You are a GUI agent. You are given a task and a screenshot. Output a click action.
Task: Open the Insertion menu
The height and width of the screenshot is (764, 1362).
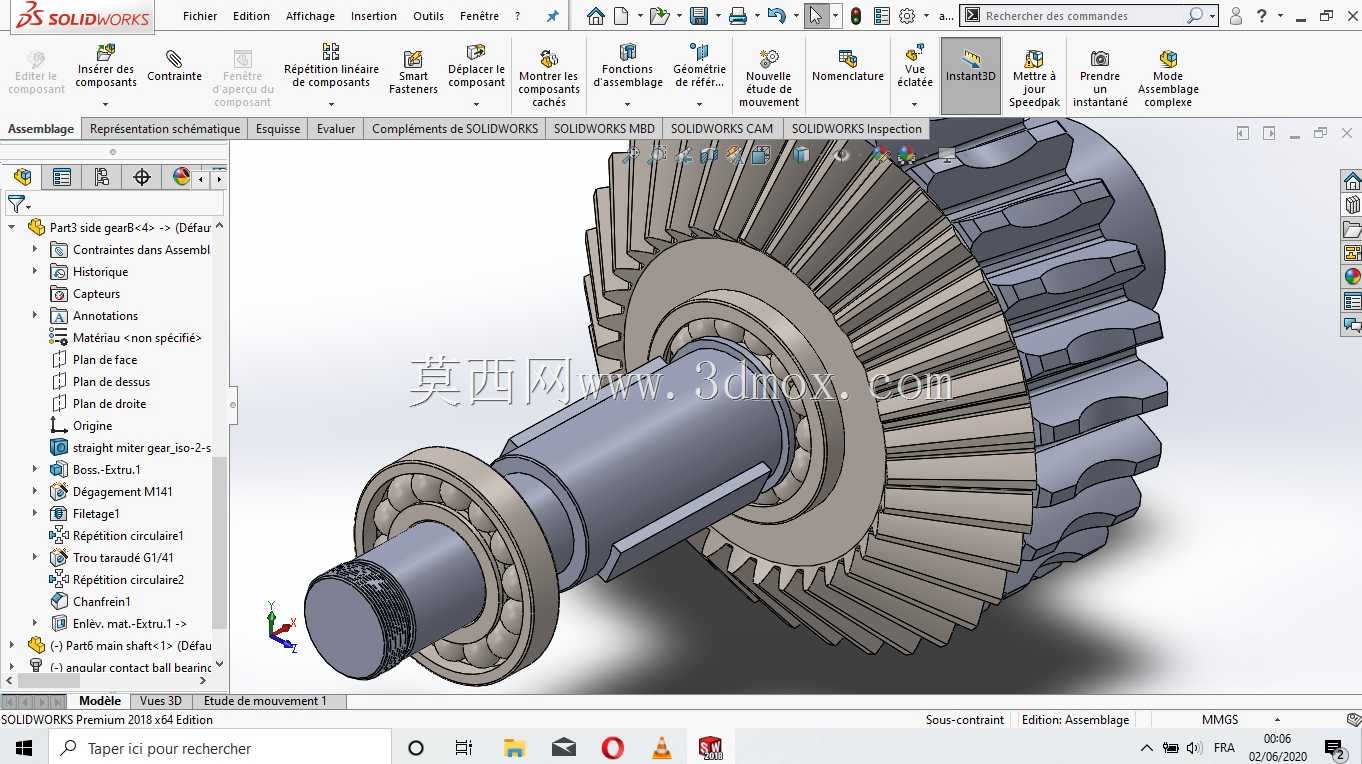pyautogui.click(x=373, y=16)
